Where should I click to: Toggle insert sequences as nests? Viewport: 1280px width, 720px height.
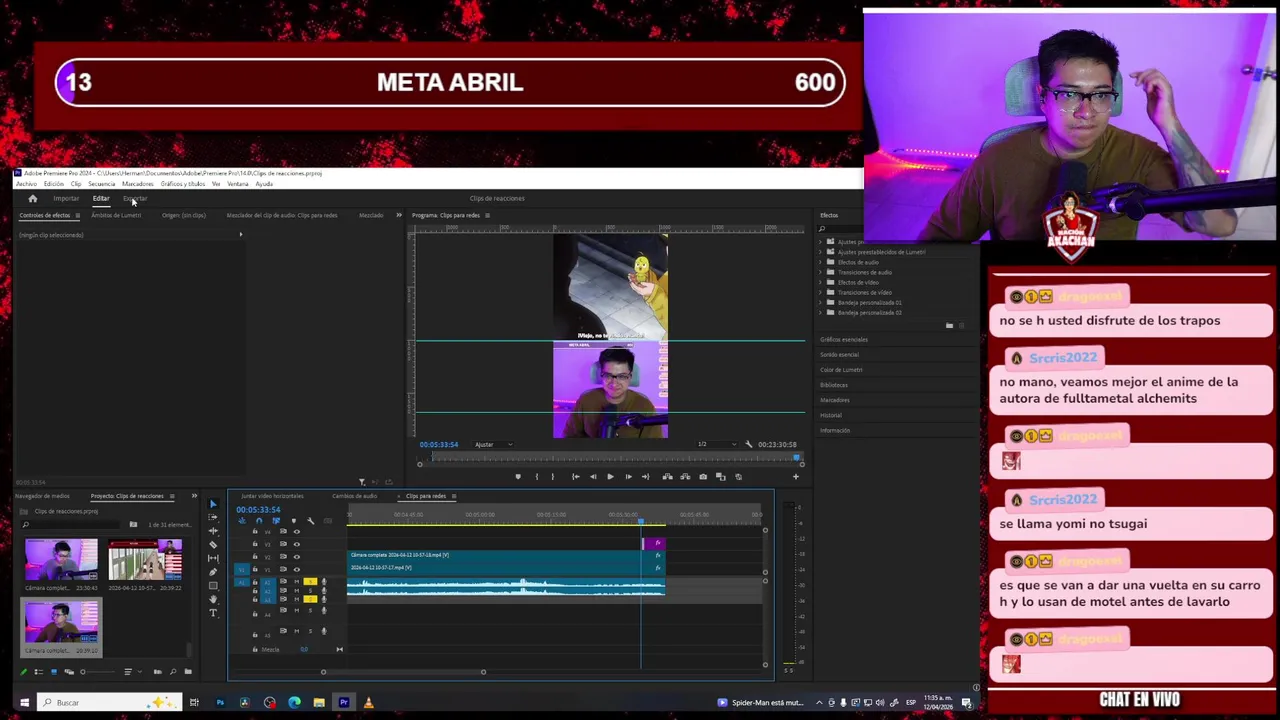[x=242, y=521]
